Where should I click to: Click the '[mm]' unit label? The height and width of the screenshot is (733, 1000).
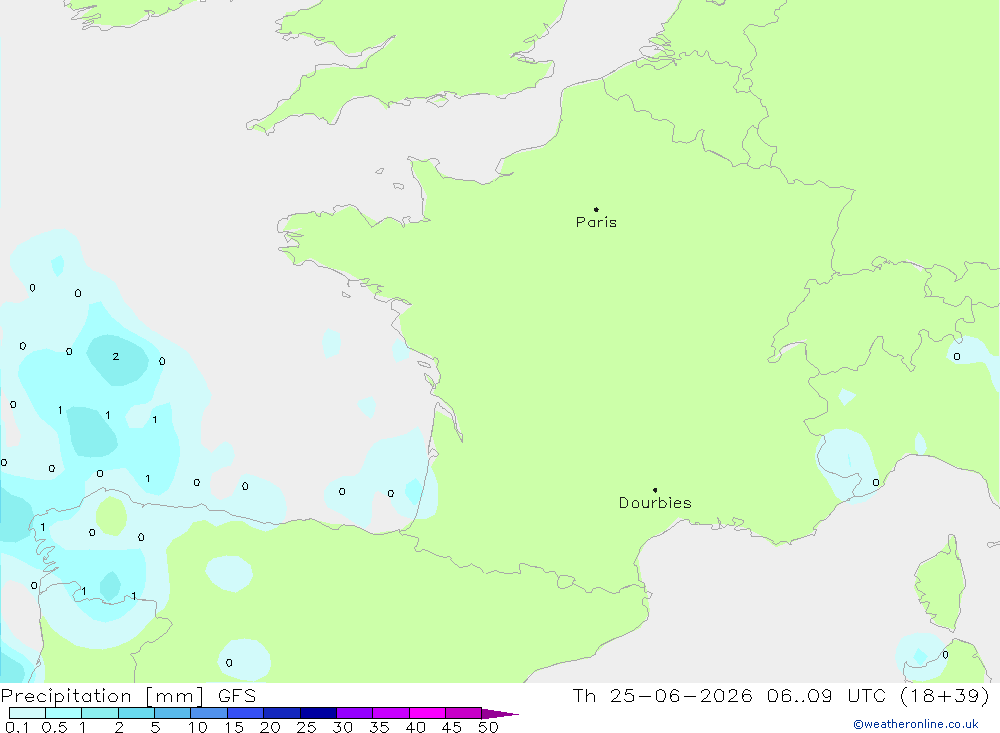click(175, 696)
